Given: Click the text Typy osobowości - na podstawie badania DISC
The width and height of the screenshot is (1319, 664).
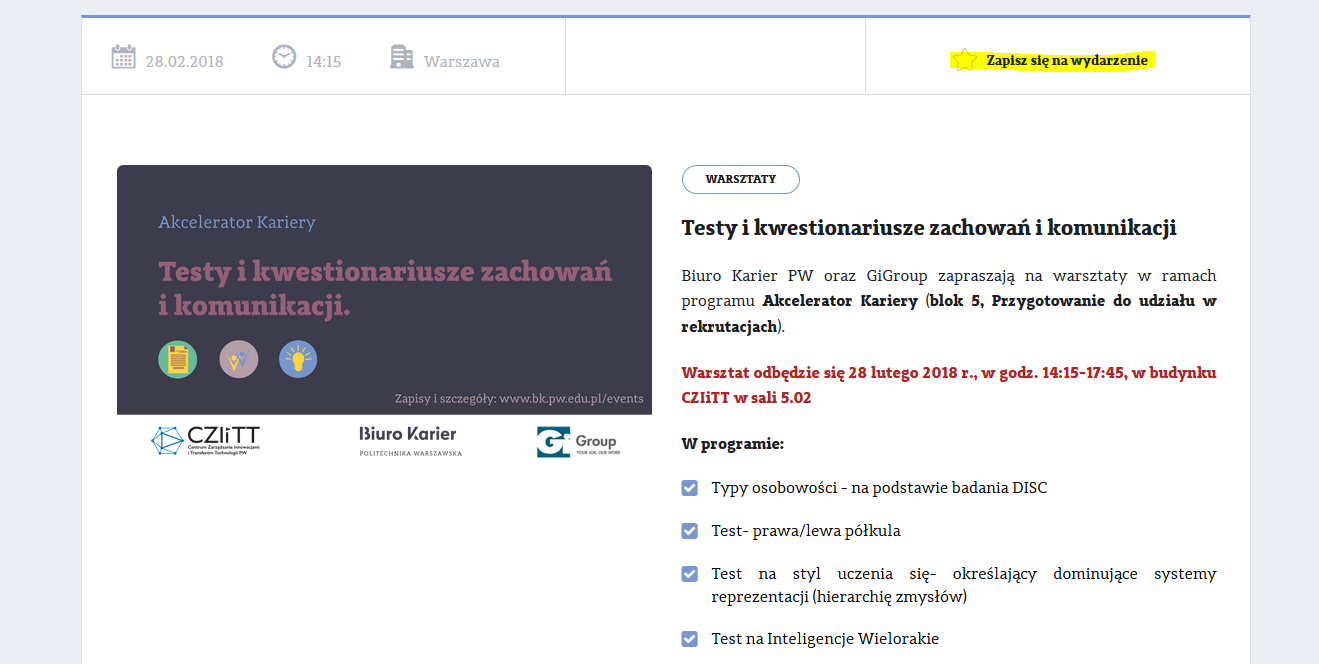Looking at the screenshot, I should (x=879, y=488).
